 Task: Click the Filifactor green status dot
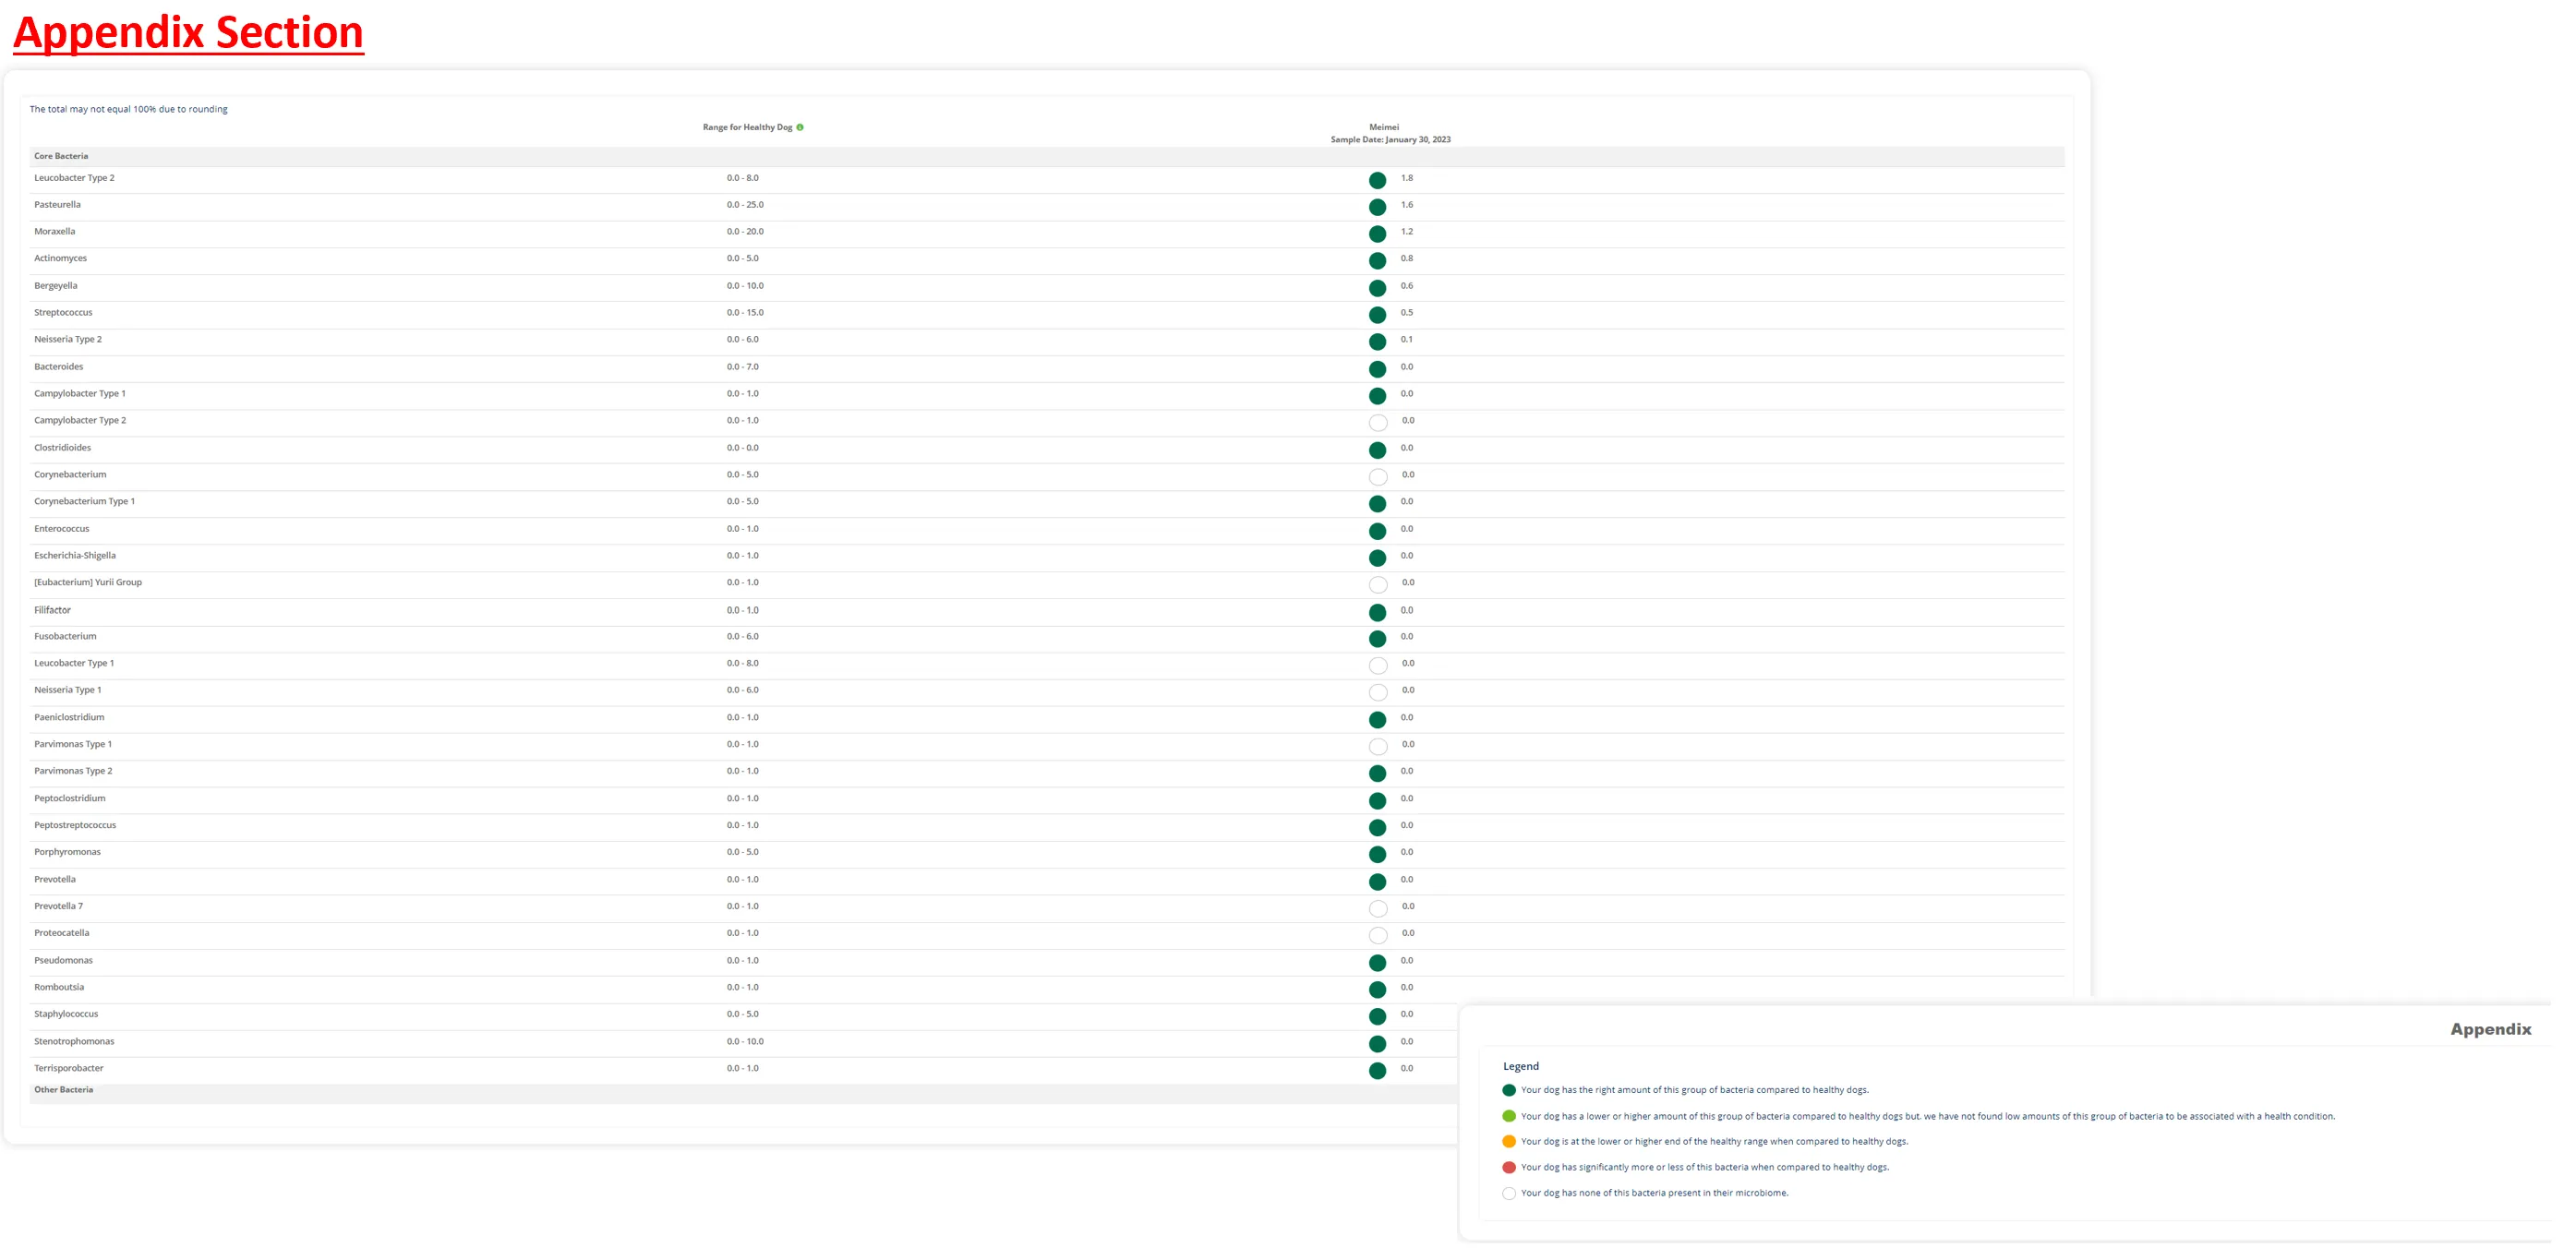click(1377, 612)
